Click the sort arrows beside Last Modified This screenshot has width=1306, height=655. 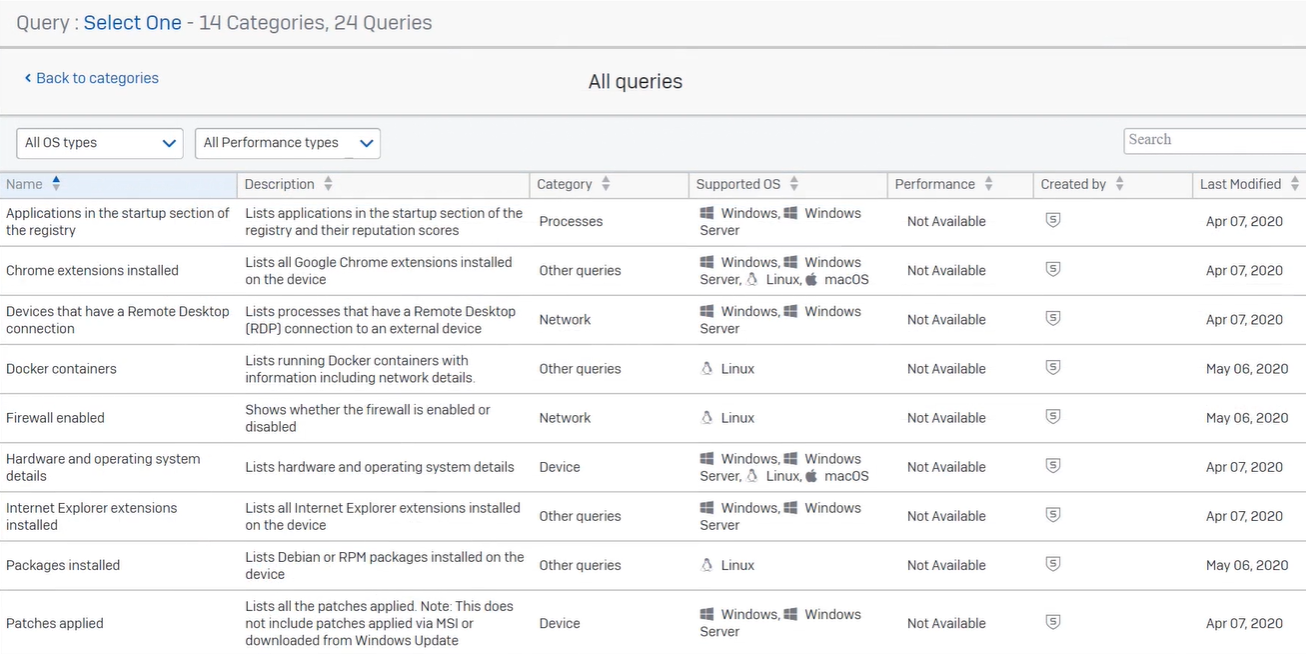coord(1293,184)
